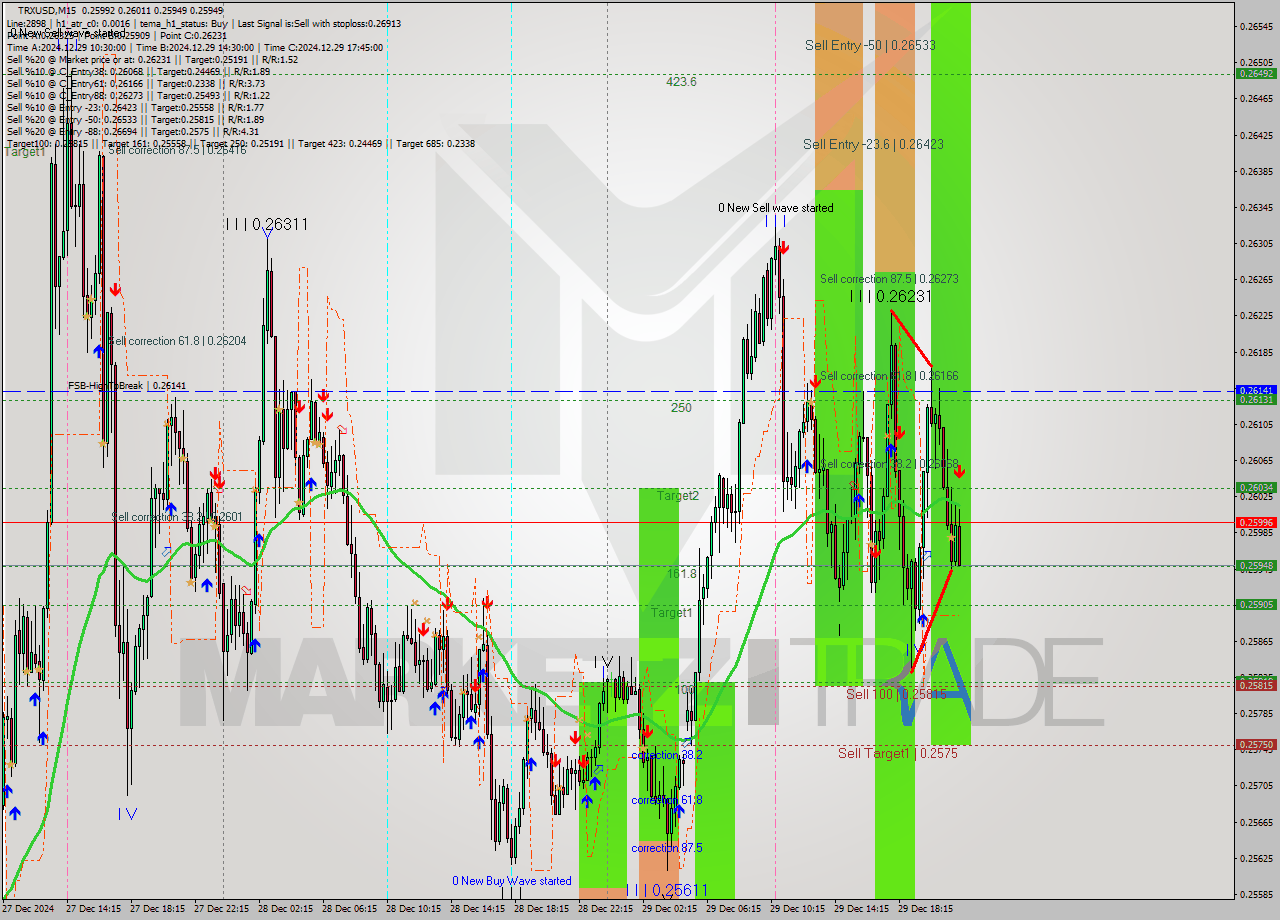Click the 0.25625 price axis label
Image resolution: width=1280 pixels, height=920 pixels.
[1257, 858]
